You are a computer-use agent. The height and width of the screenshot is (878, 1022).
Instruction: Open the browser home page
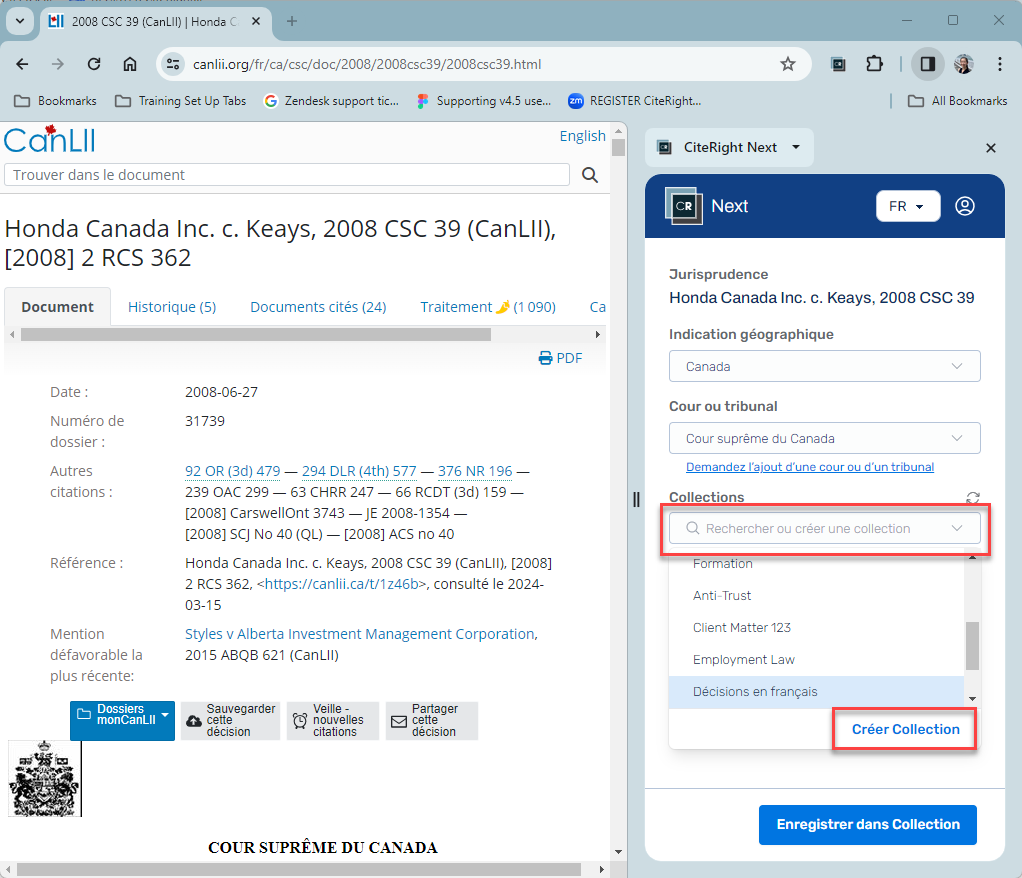(130, 64)
